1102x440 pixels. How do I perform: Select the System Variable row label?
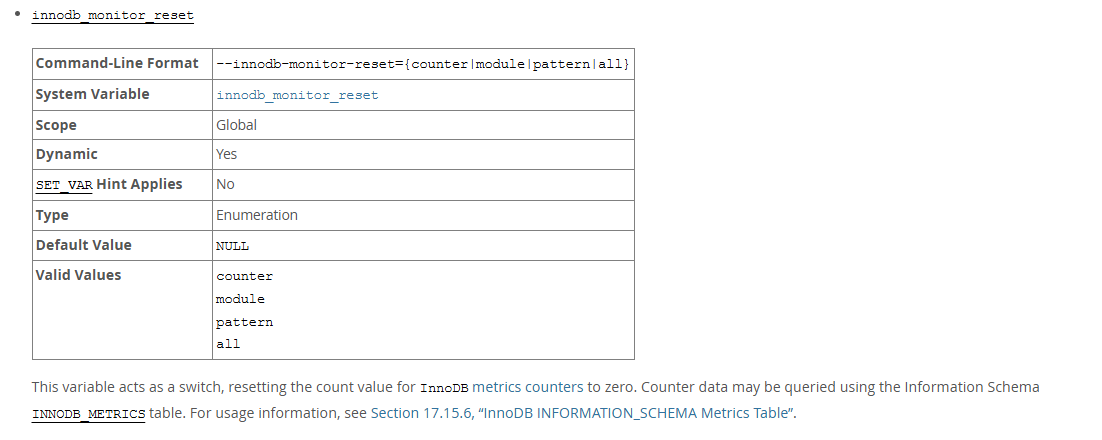92,94
